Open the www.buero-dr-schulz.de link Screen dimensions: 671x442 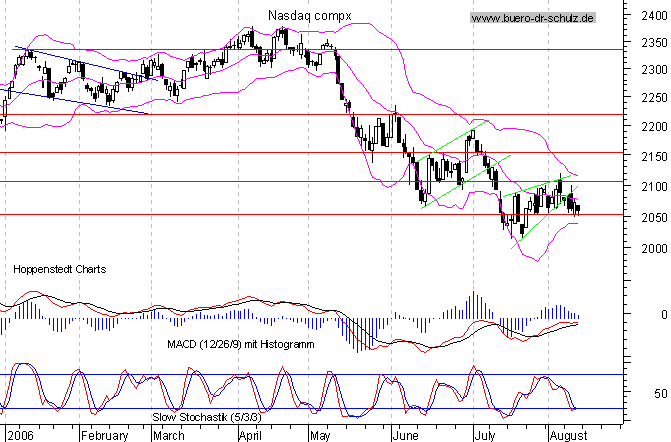[x=533, y=18]
